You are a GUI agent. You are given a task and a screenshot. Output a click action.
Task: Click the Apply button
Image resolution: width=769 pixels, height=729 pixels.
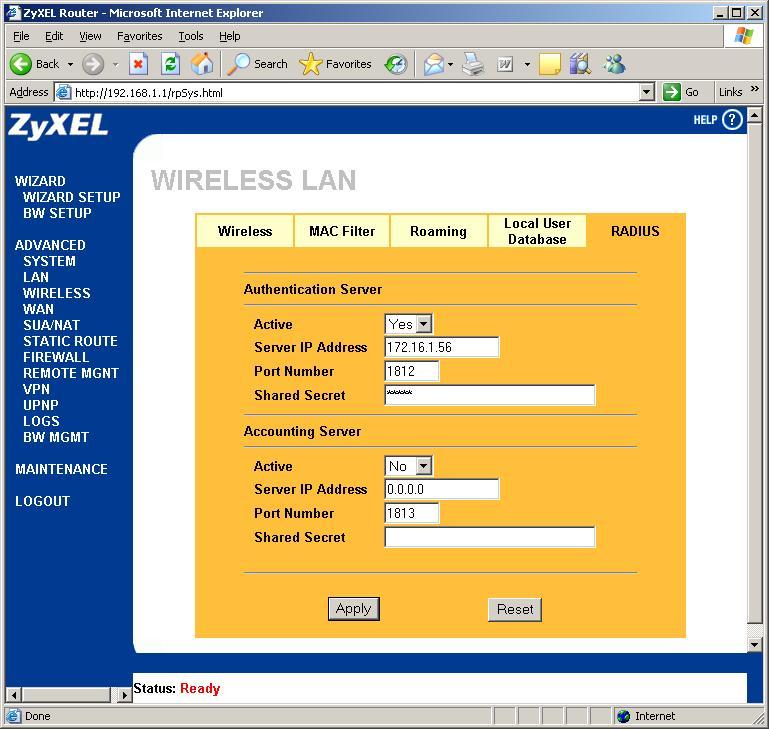click(354, 609)
